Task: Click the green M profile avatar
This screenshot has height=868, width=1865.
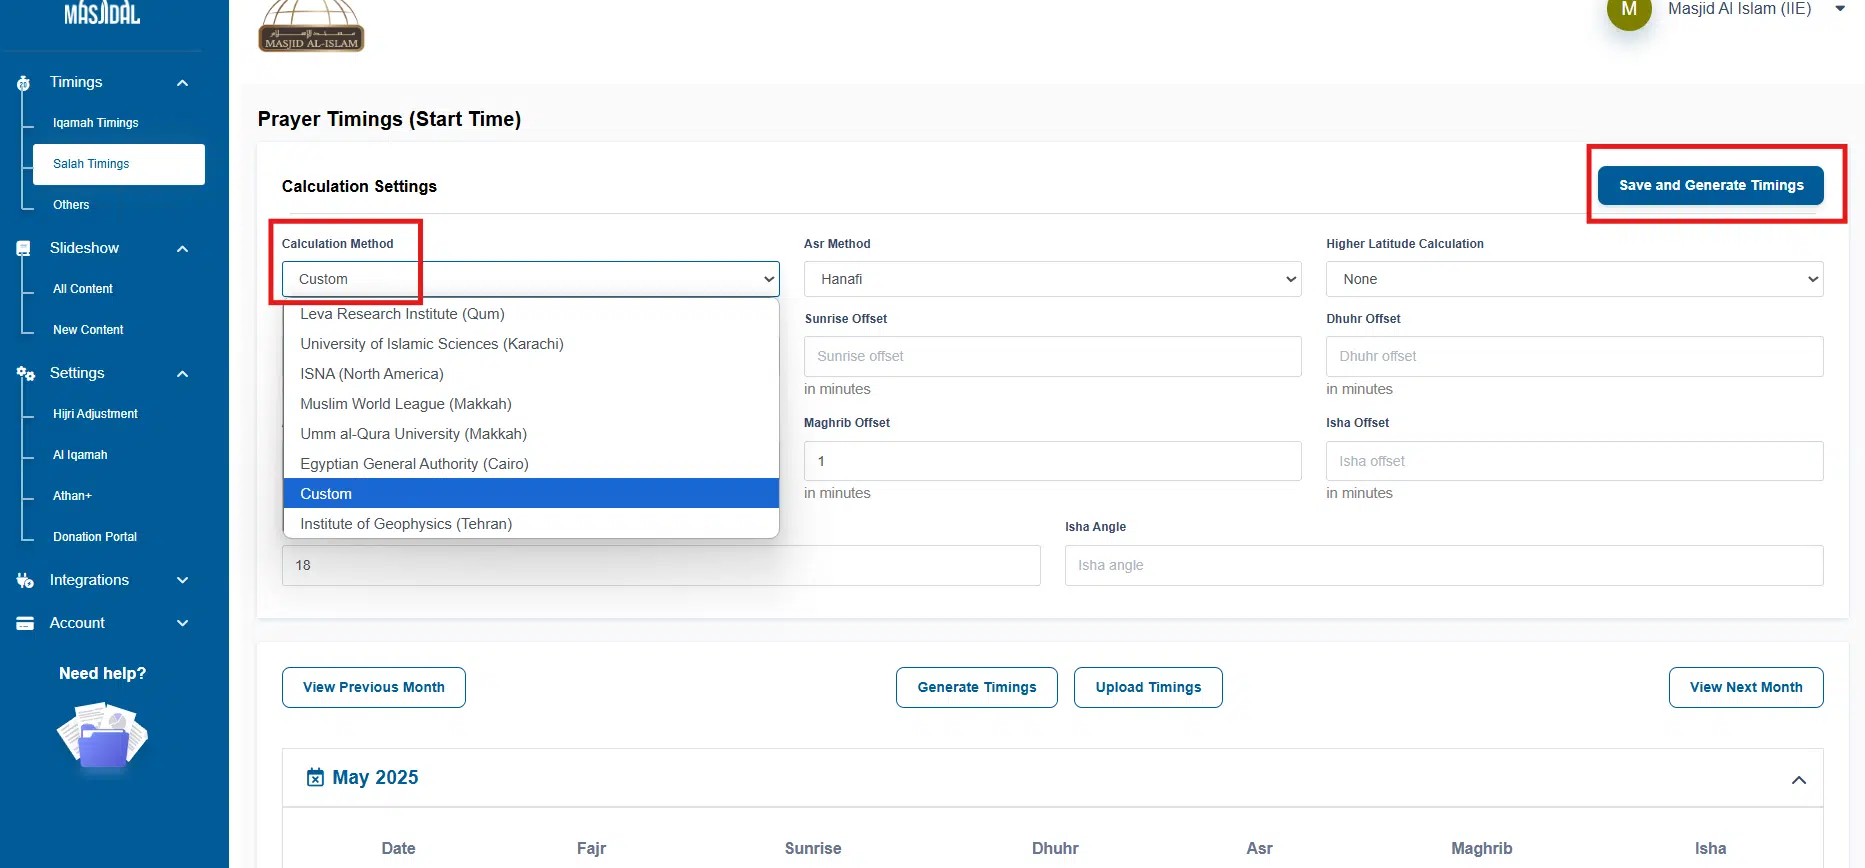Action: (1628, 11)
